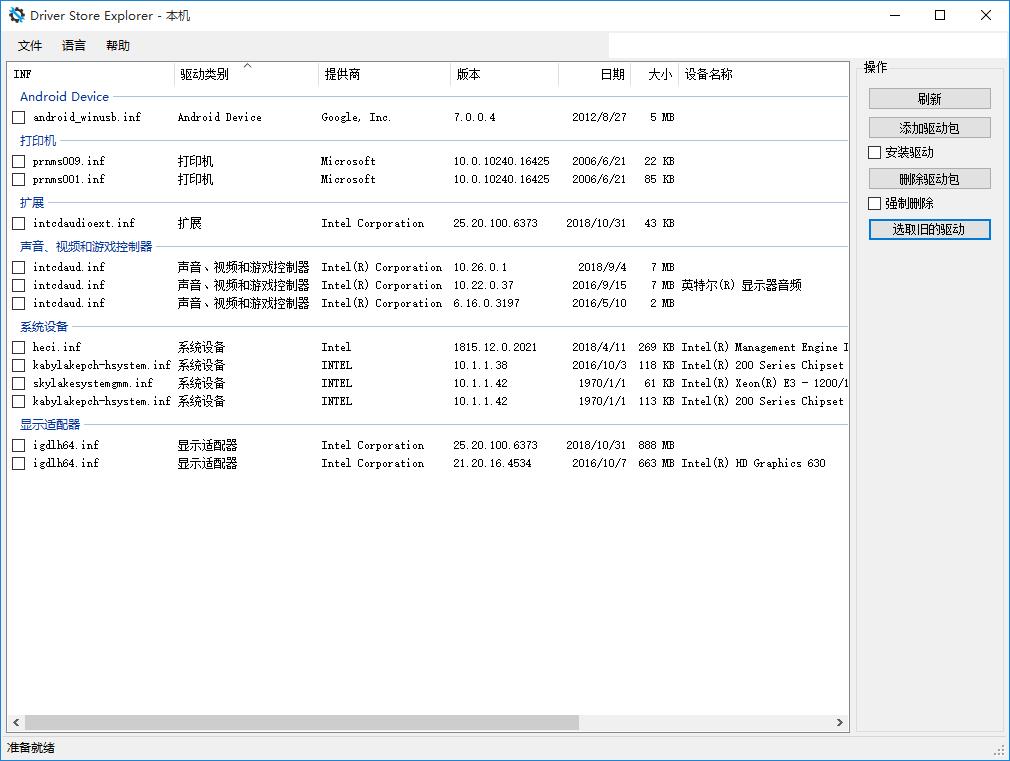The image size is (1010, 761).
Task: Click the 声音、视频和游戏控制器 group header
Action: click(86, 247)
